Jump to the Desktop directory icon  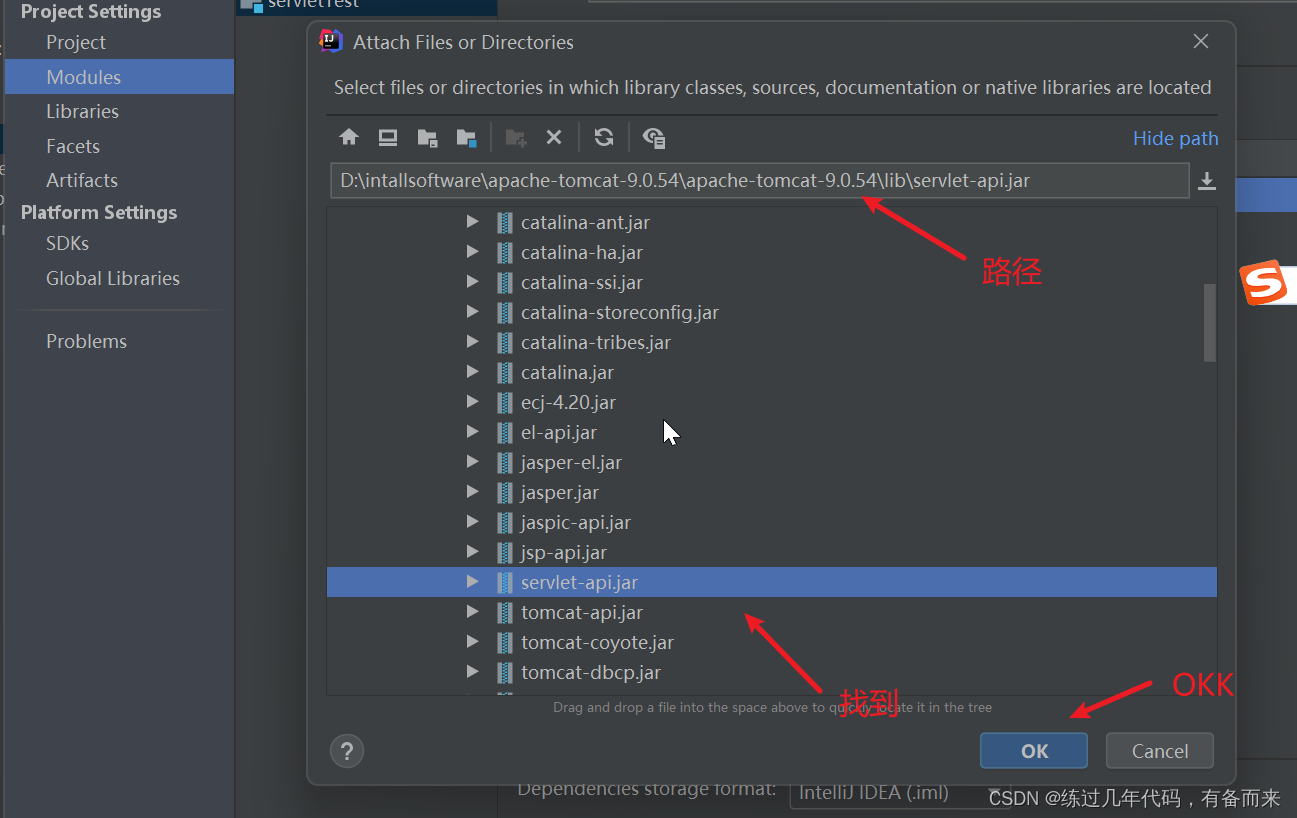pyautogui.click(x=388, y=138)
